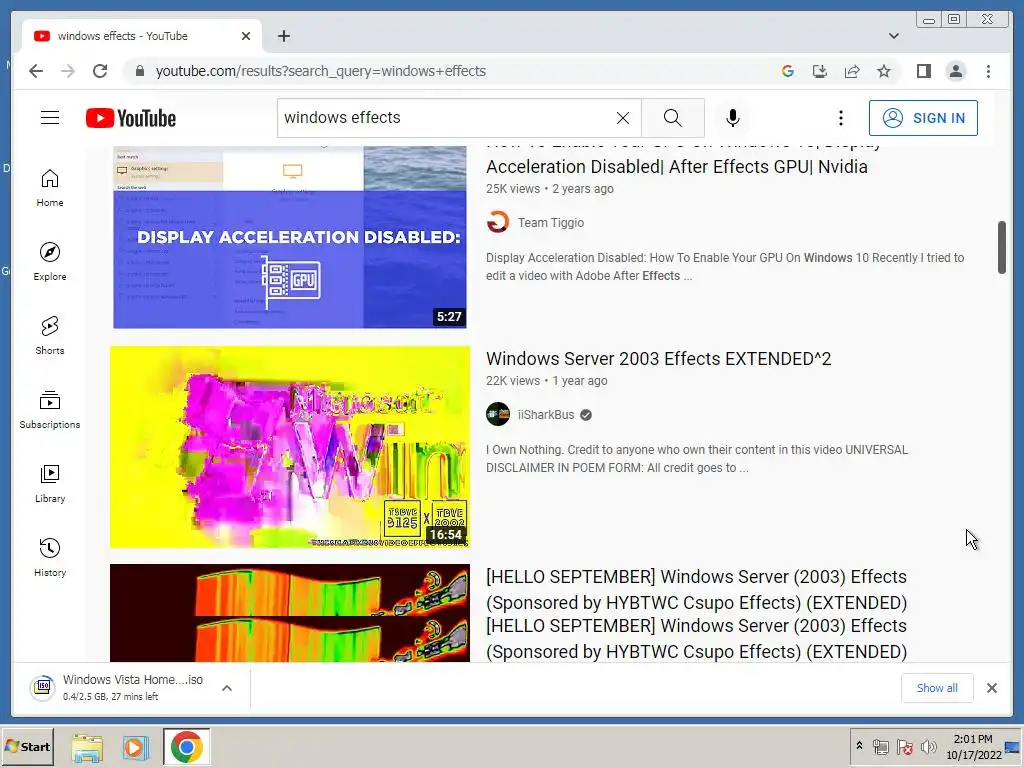The image size is (1024, 768).
Task: Click the page vertical scrollbar thumb
Action: click(x=1001, y=248)
